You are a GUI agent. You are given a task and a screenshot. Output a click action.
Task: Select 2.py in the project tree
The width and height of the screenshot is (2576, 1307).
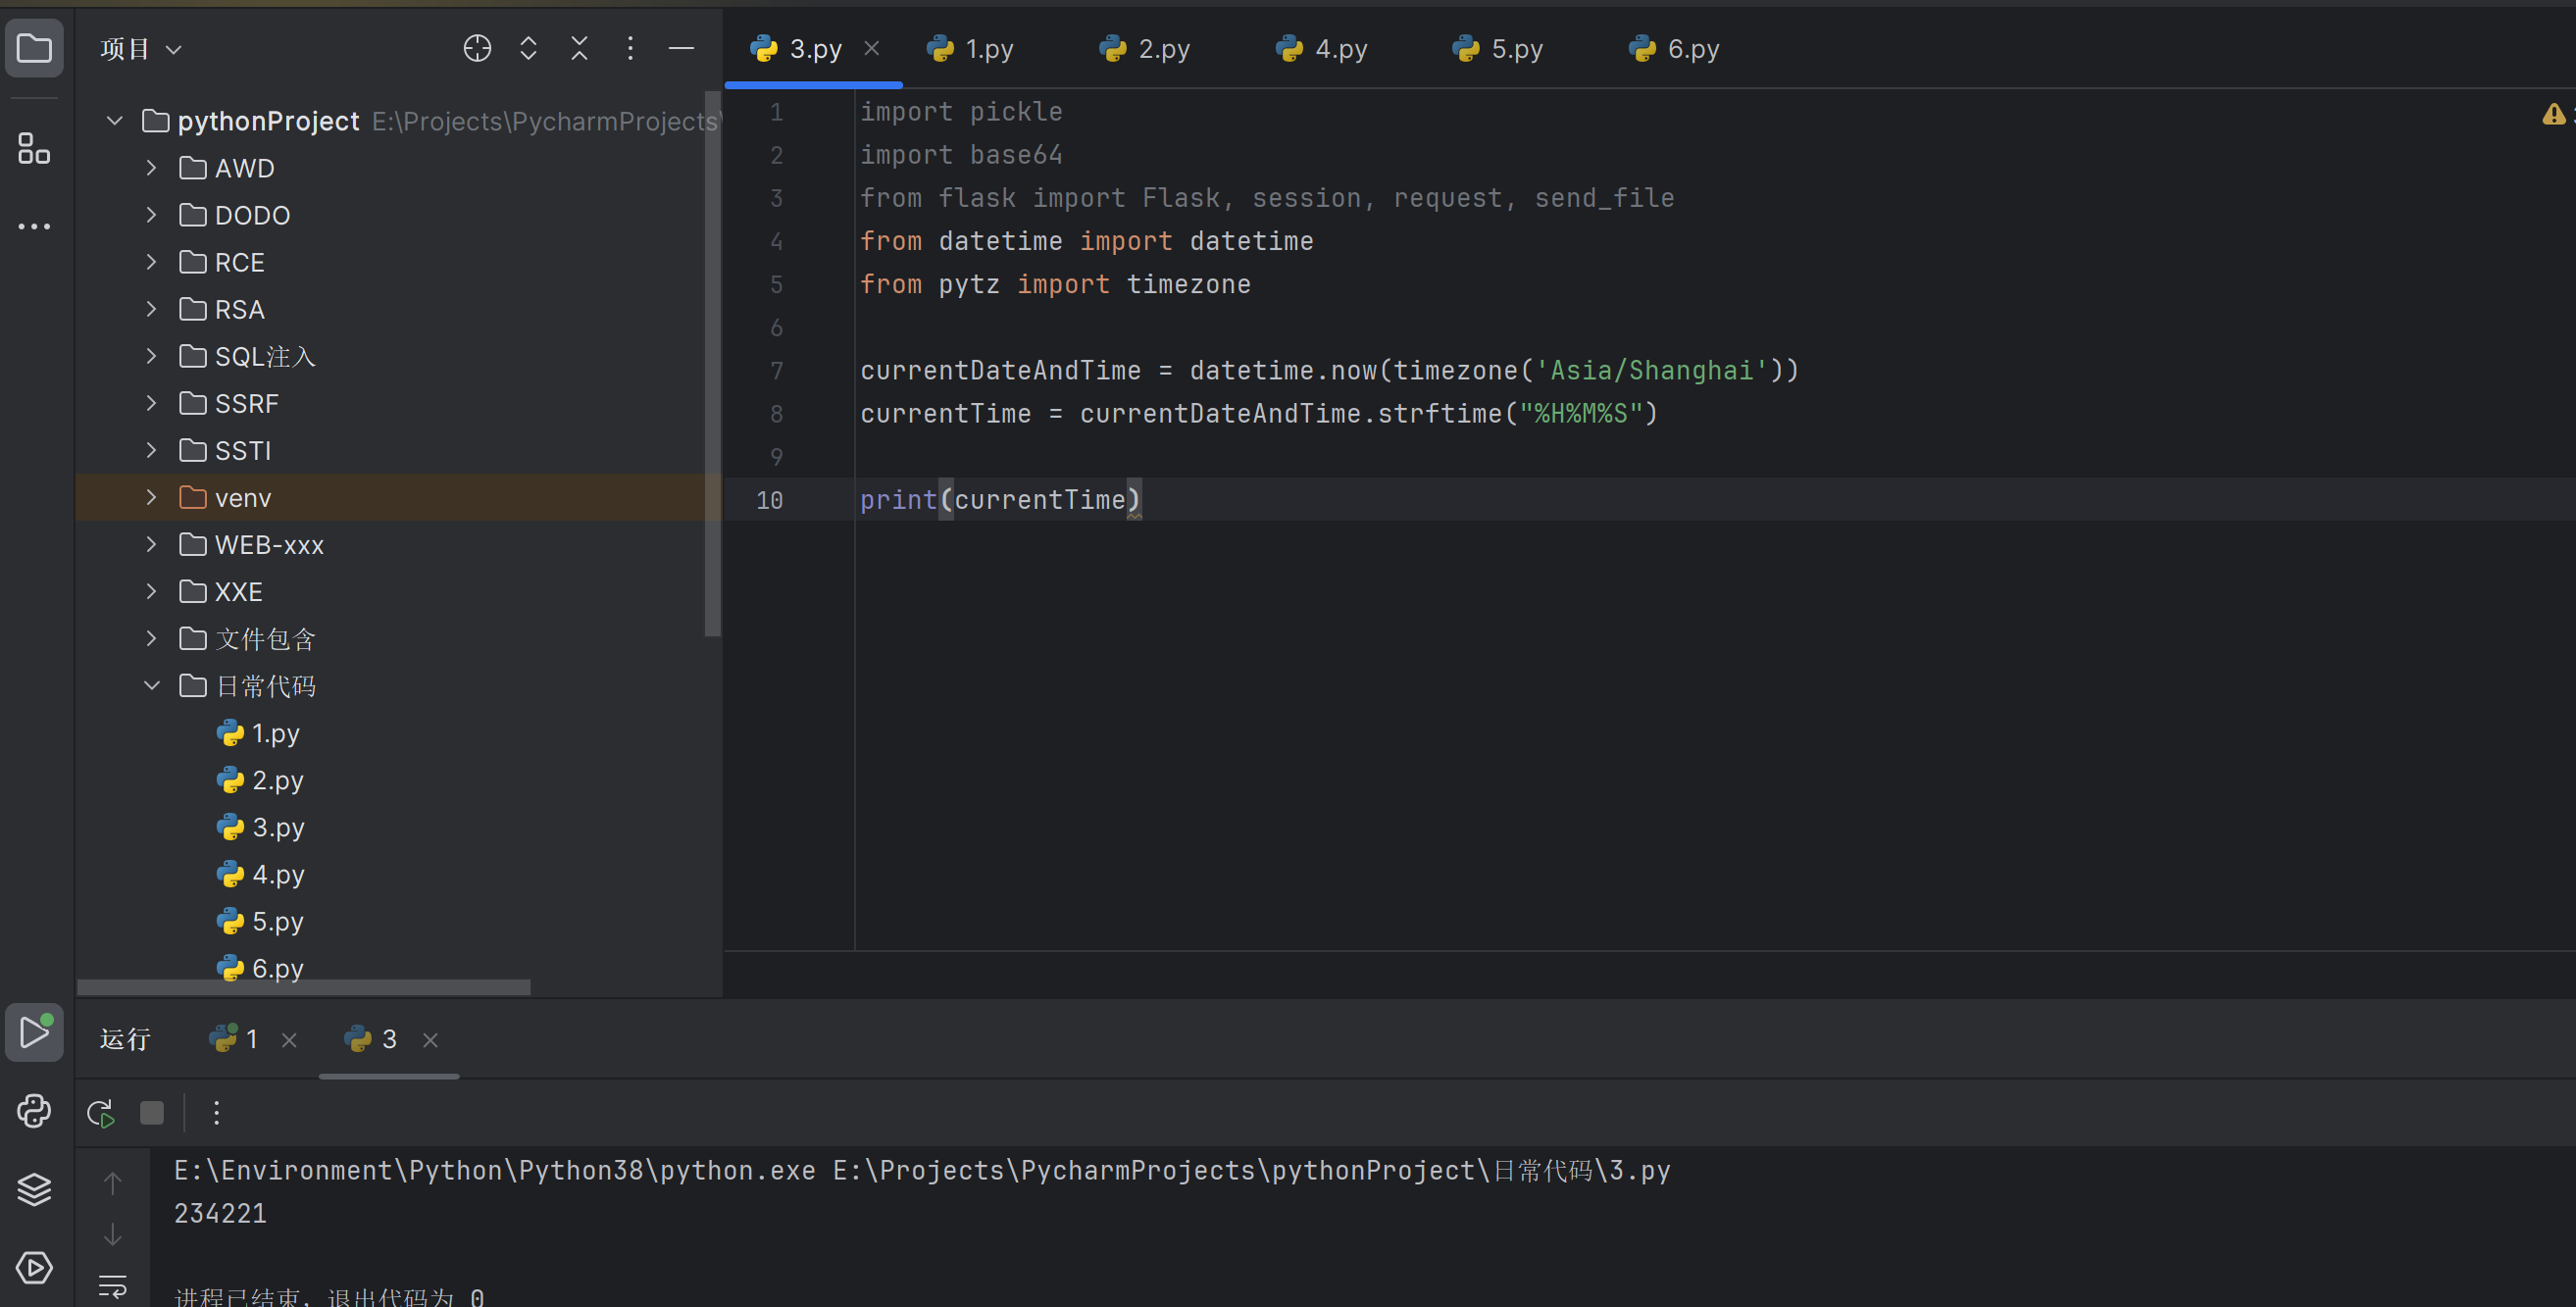[260, 780]
